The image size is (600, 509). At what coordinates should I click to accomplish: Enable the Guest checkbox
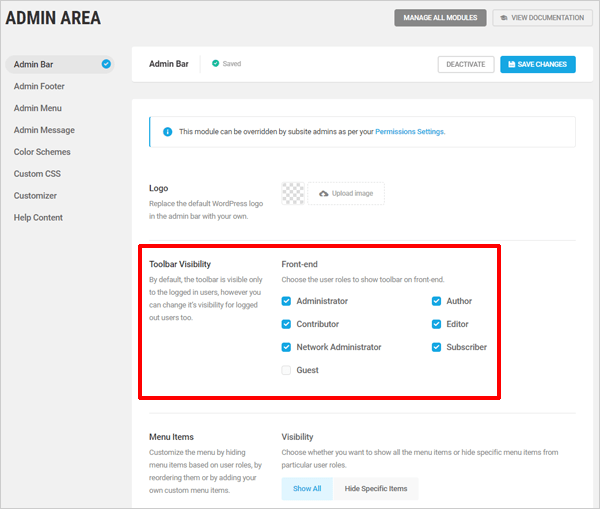point(286,370)
